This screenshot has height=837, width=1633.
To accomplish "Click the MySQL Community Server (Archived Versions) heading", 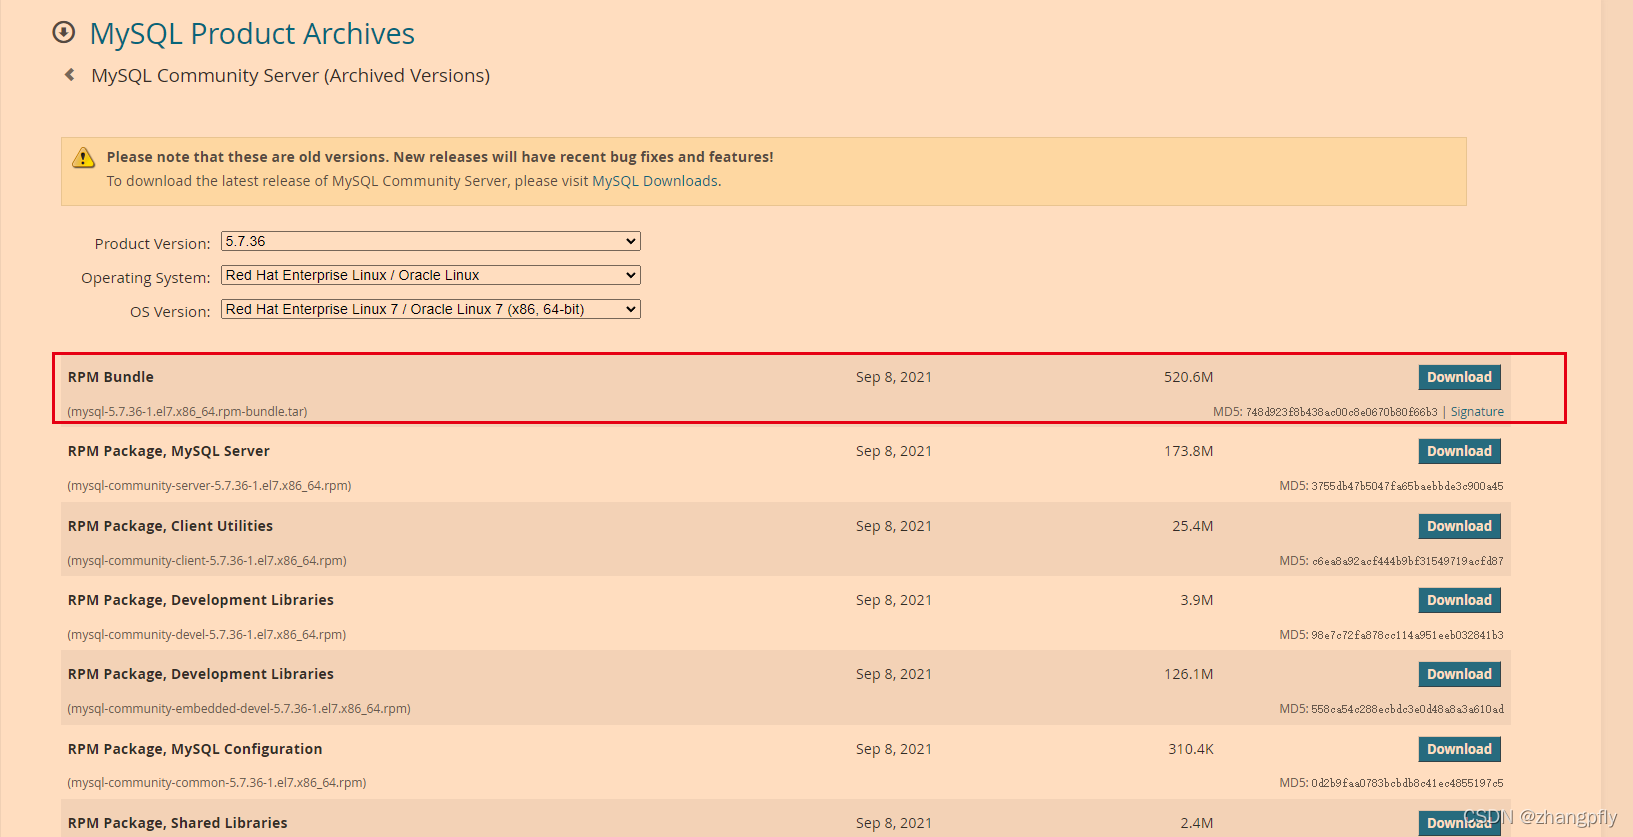I will (x=290, y=76).
